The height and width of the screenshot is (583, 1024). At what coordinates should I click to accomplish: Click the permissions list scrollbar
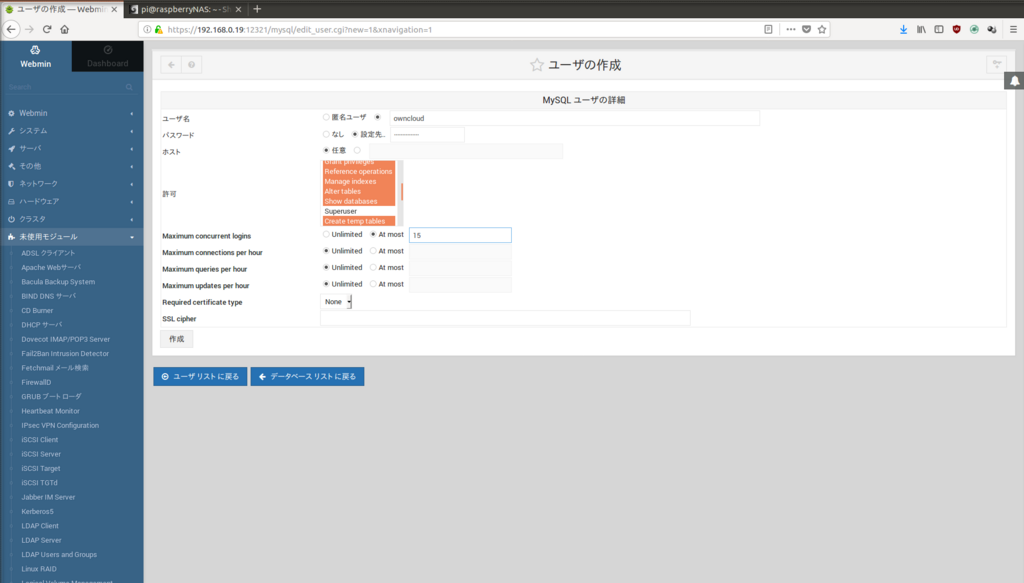click(x=401, y=193)
